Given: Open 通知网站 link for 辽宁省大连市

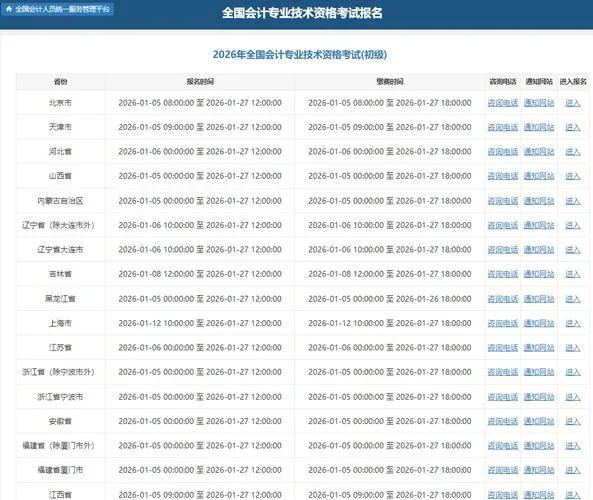Looking at the screenshot, I should (x=539, y=250).
